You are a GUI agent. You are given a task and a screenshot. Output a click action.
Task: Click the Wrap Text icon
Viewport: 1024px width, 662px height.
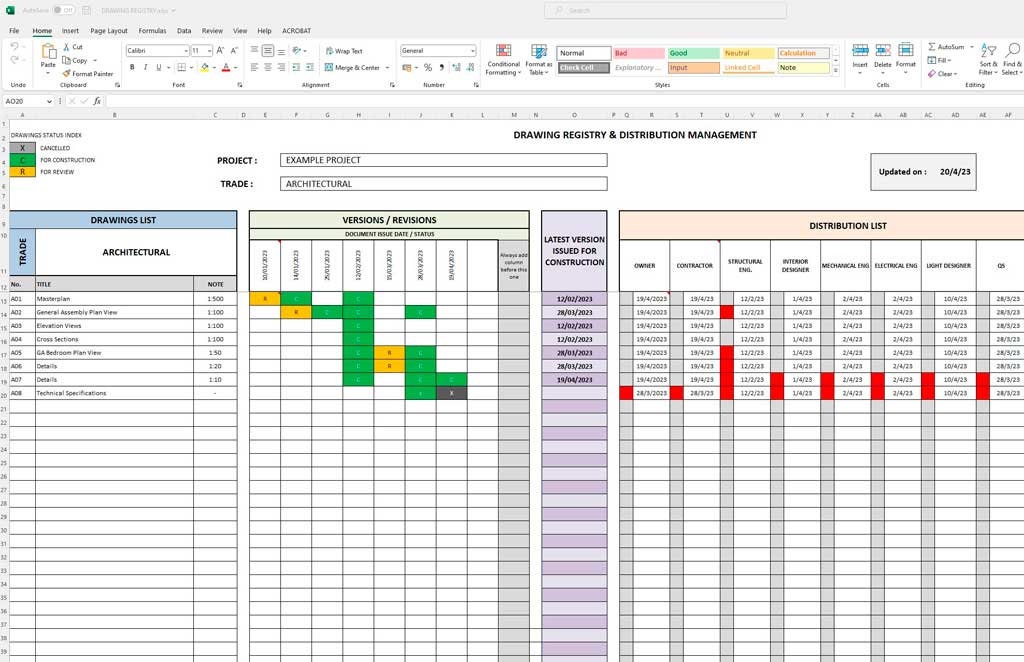pyautogui.click(x=331, y=49)
